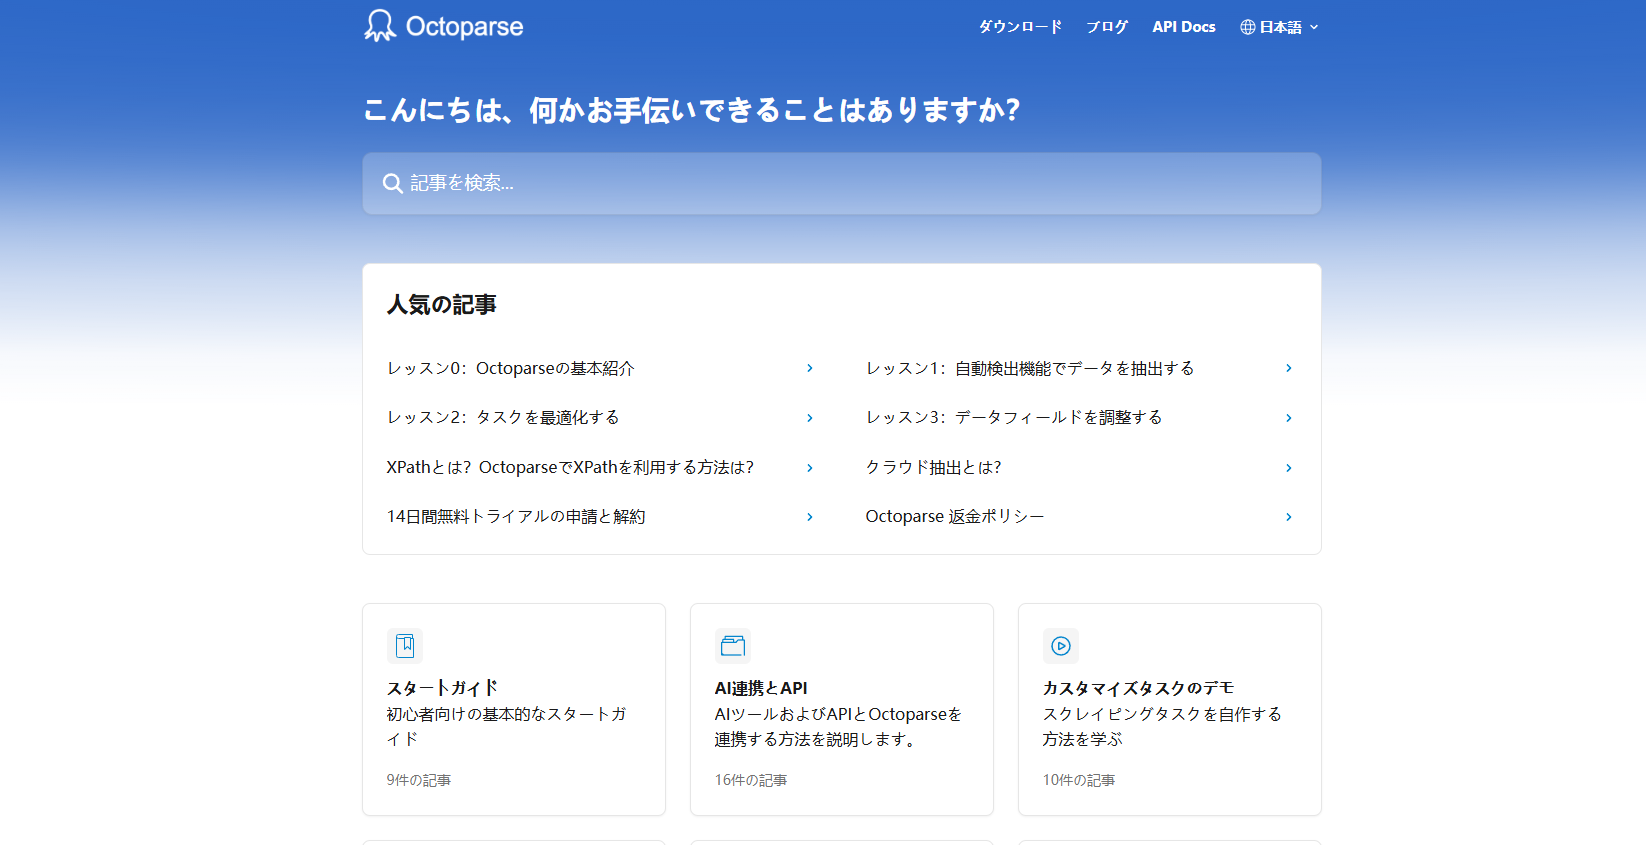1646x845 pixels.
Task: Open the Octoparse 返金ポリシー article
Action: click(x=954, y=517)
